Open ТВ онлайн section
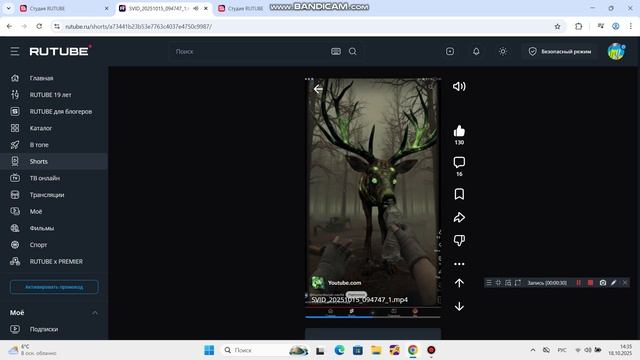The width and height of the screenshot is (640, 360). pyautogui.click(x=54, y=178)
